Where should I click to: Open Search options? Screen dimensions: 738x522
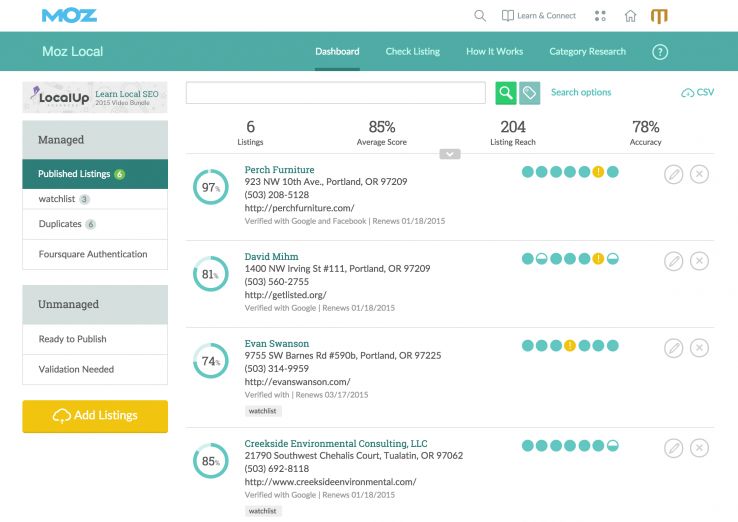pyautogui.click(x=581, y=92)
